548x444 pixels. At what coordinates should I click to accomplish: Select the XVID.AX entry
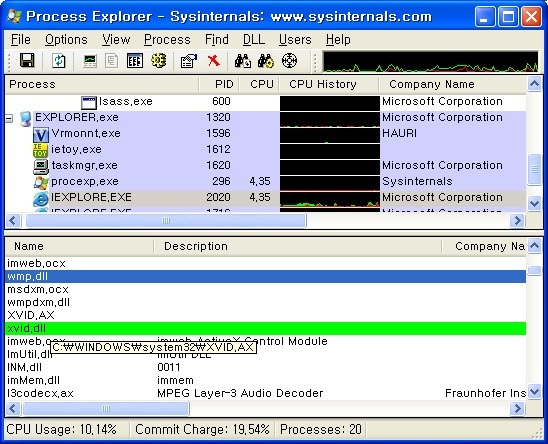pyautogui.click(x=31, y=315)
